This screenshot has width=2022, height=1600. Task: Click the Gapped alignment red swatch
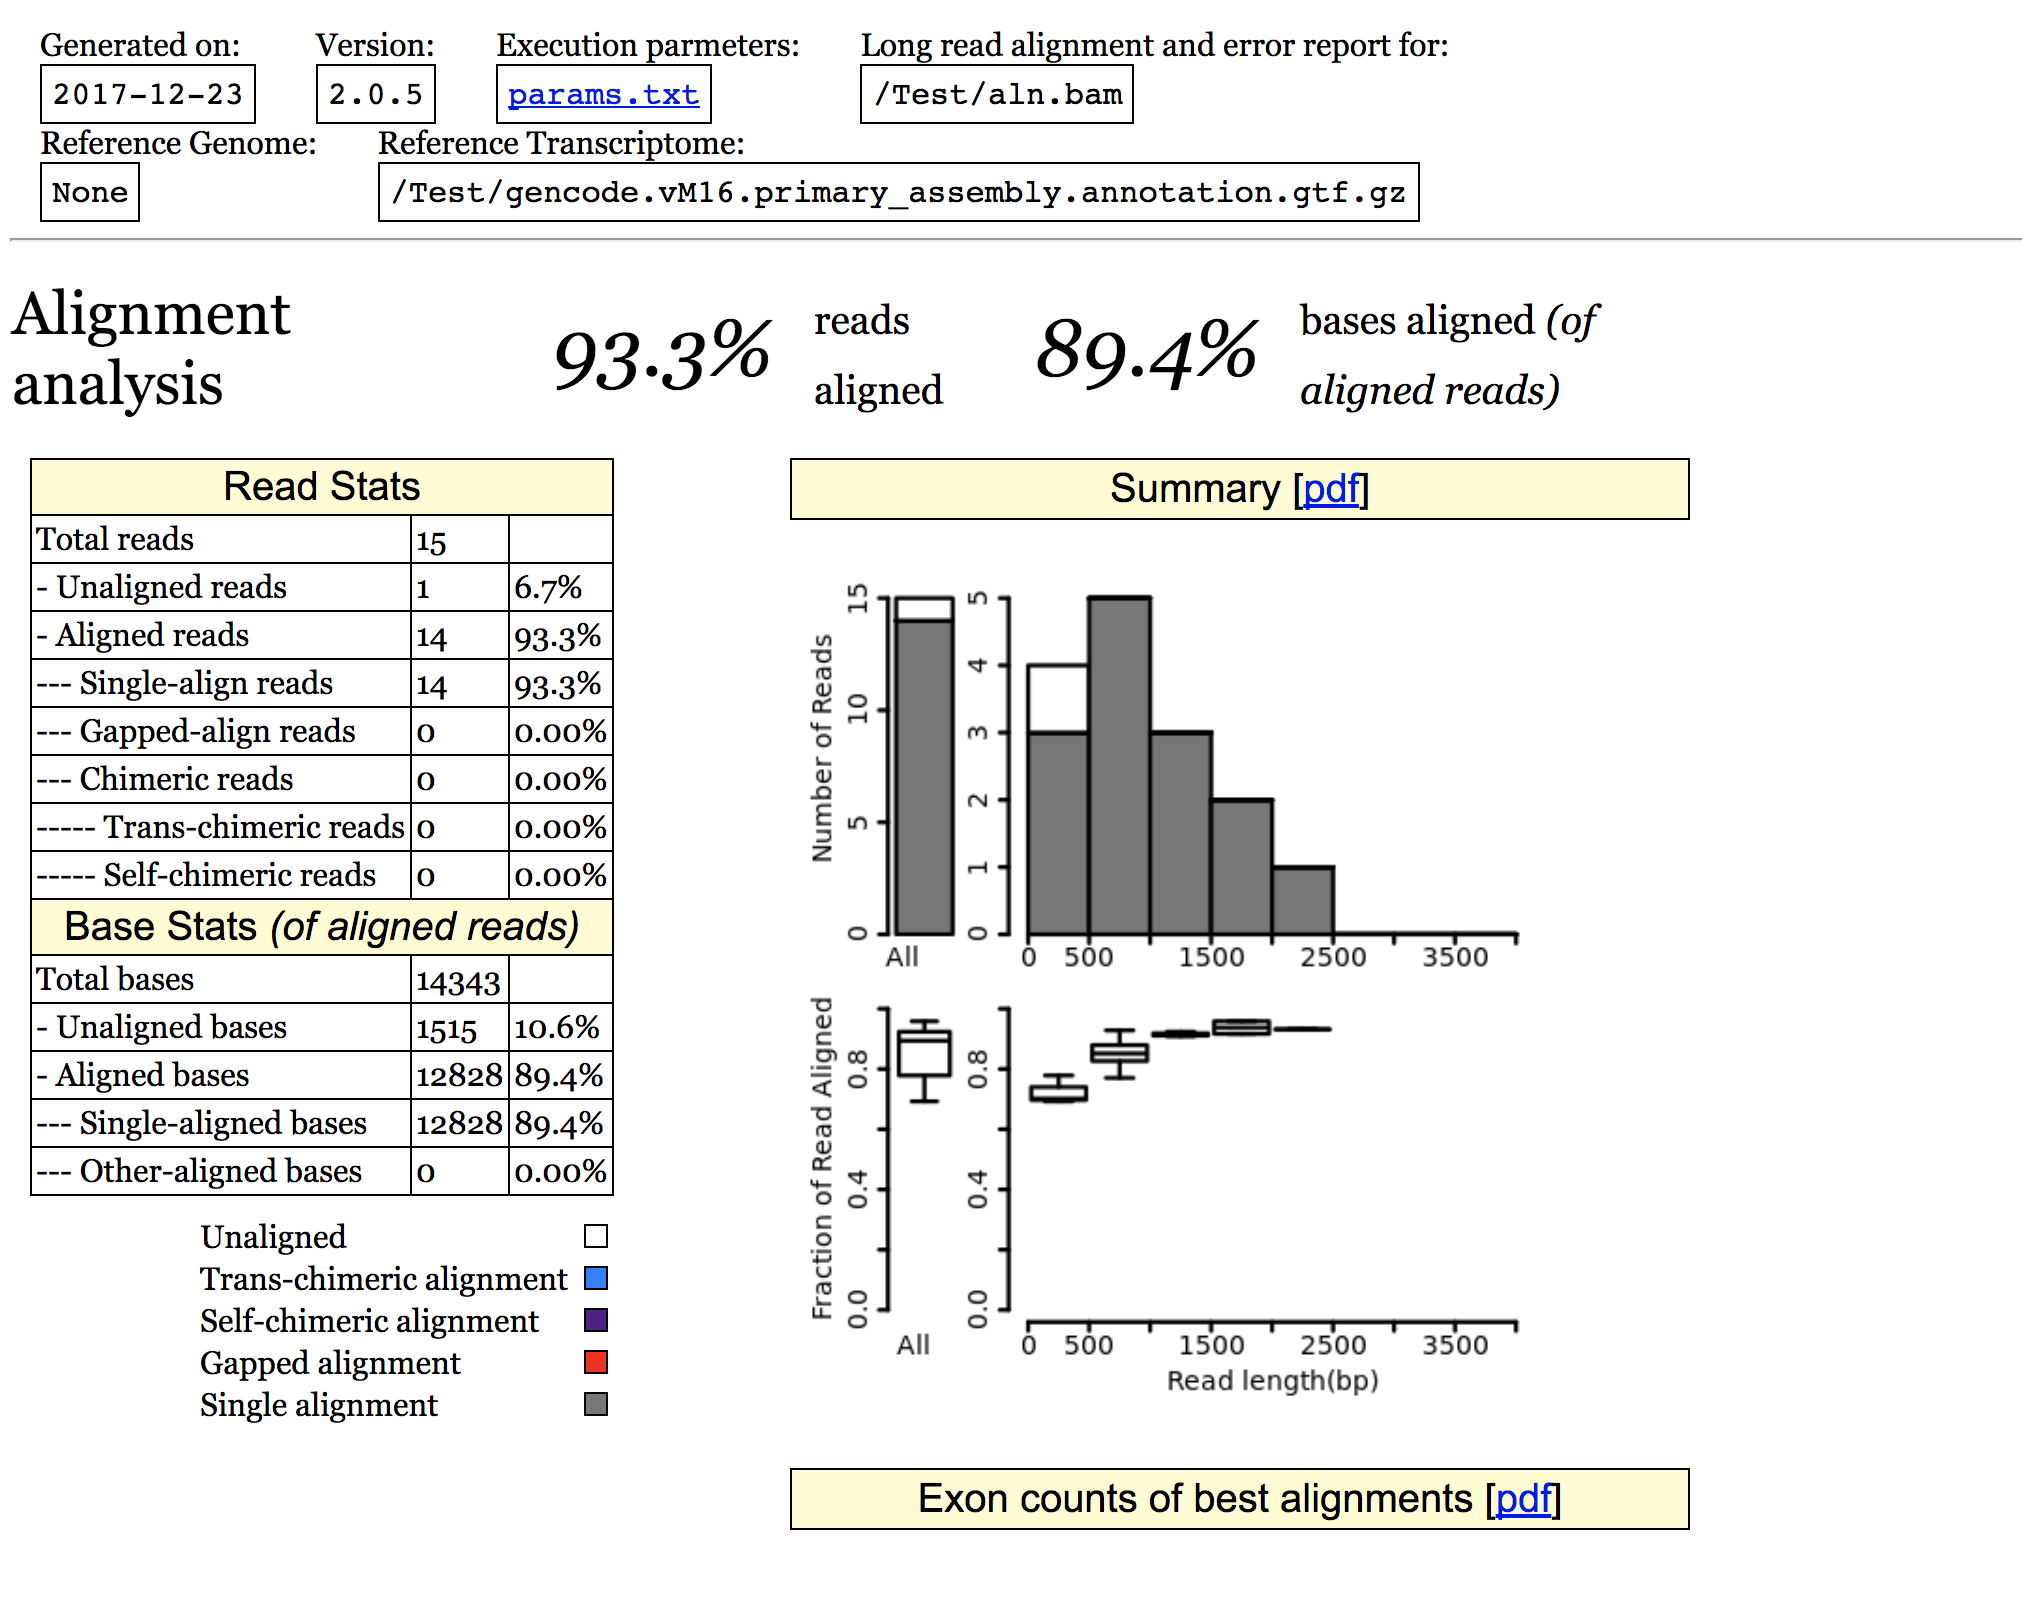click(x=596, y=1362)
